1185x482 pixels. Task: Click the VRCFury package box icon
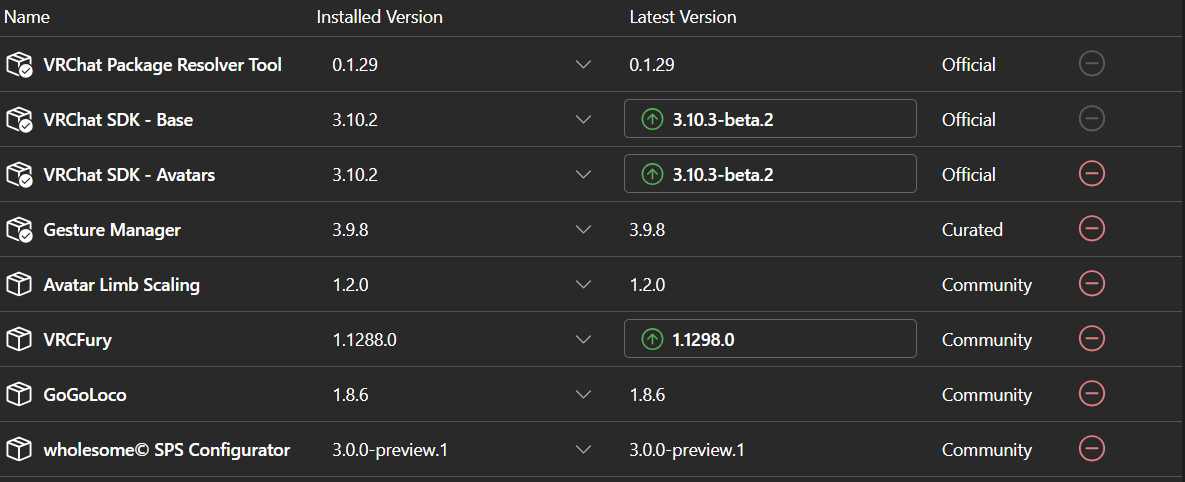click(x=19, y=340)
